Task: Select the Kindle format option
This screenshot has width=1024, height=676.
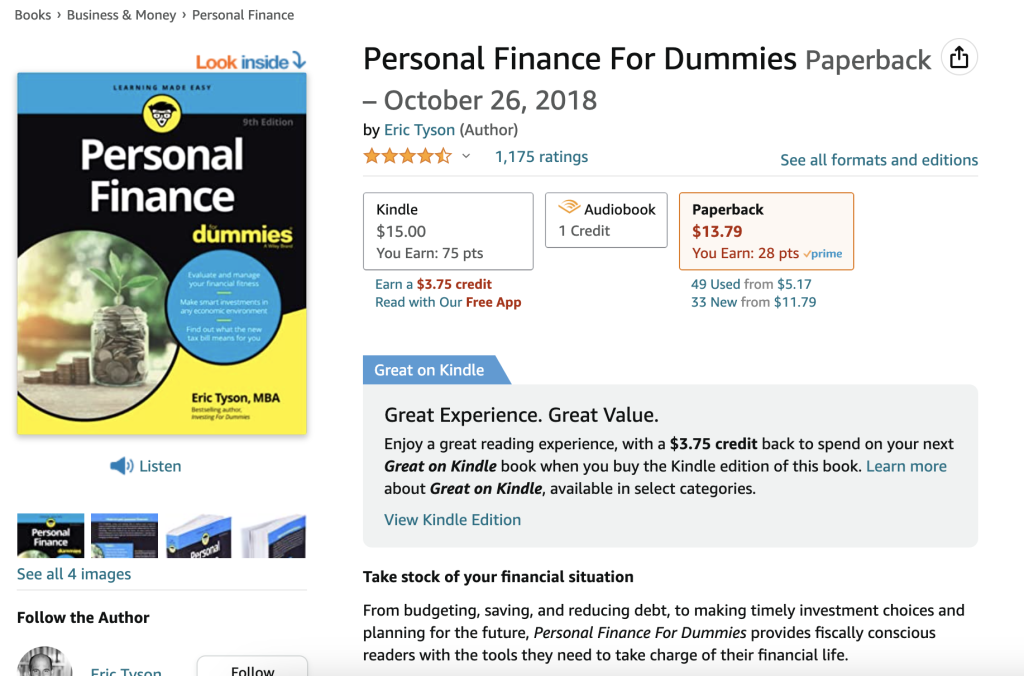Action: (447, 230)
